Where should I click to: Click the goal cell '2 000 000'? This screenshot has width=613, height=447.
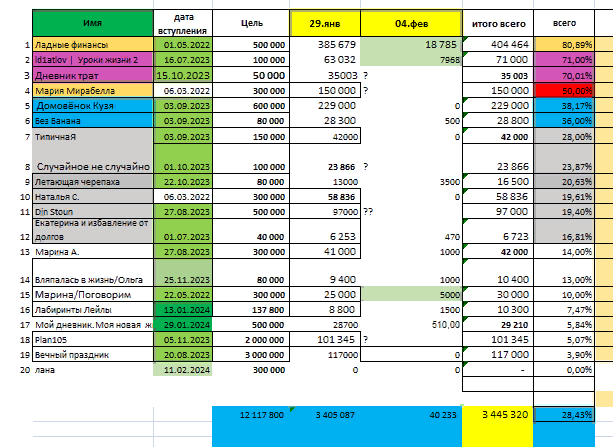pos(251,339)
